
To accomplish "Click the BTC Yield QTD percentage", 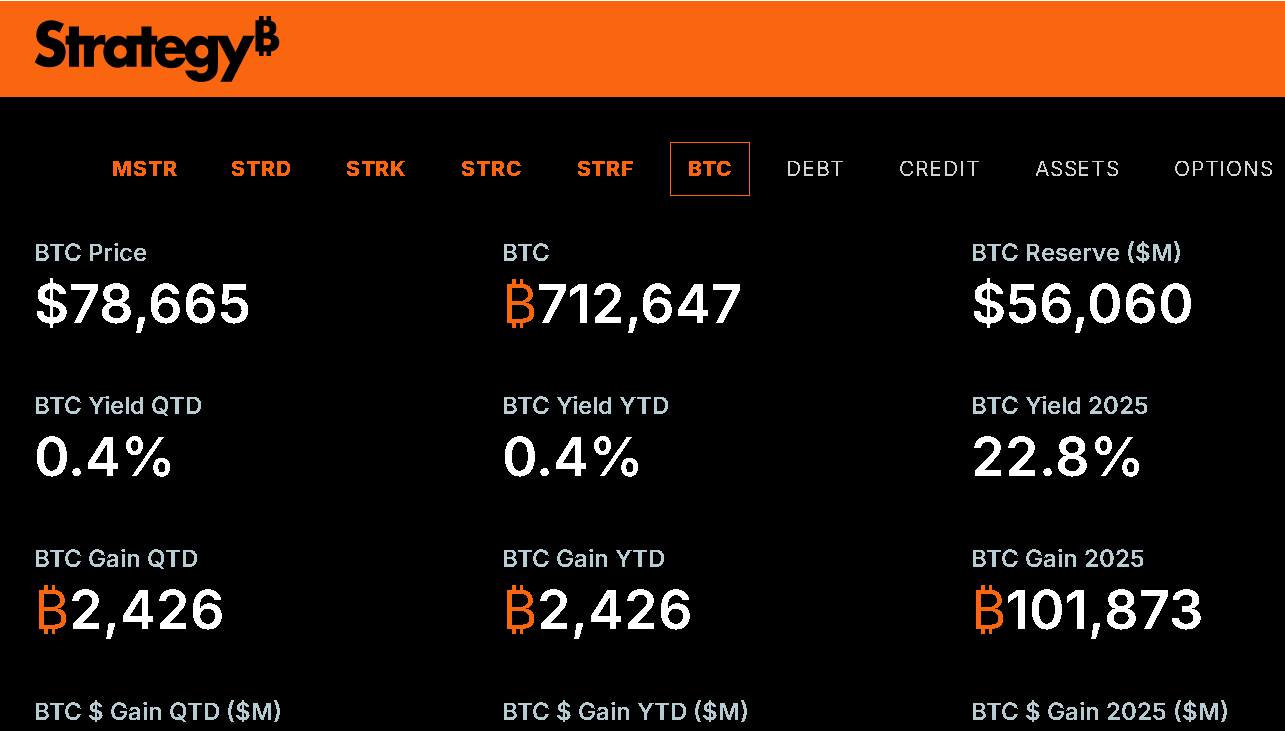I will (x=104, y=457).
